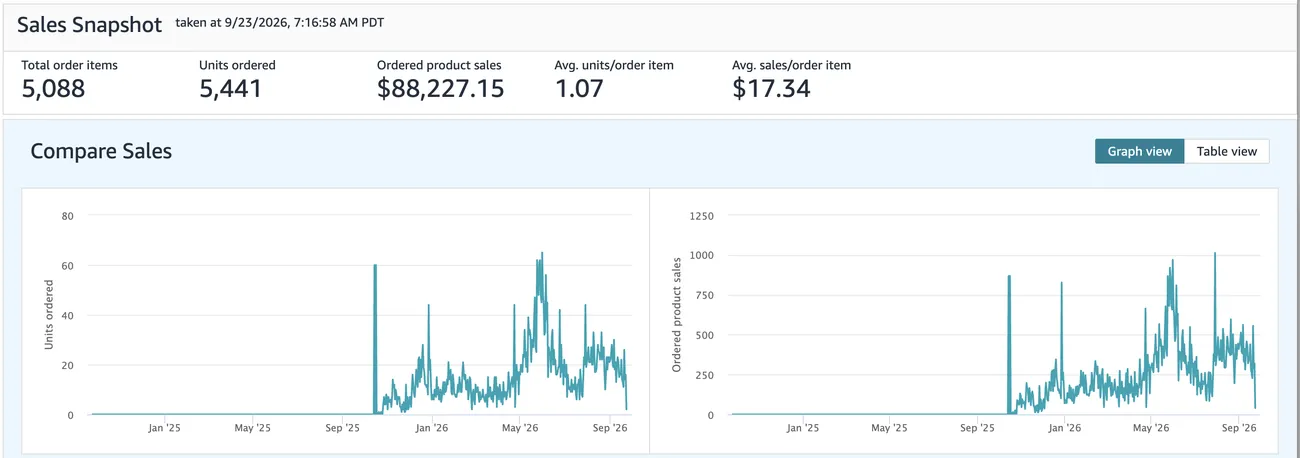Viewport: 1300px width, 458px height.
Task: Select the 1250 tick on sales chart
Action: click(701, 215)
